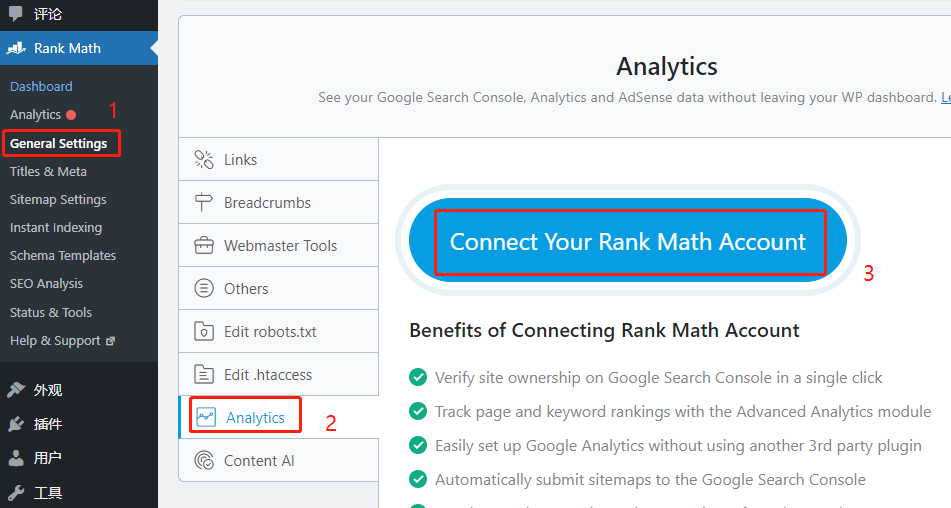Click the Analytics chart icon
The image size is (951, 508).
click(207, 418)
